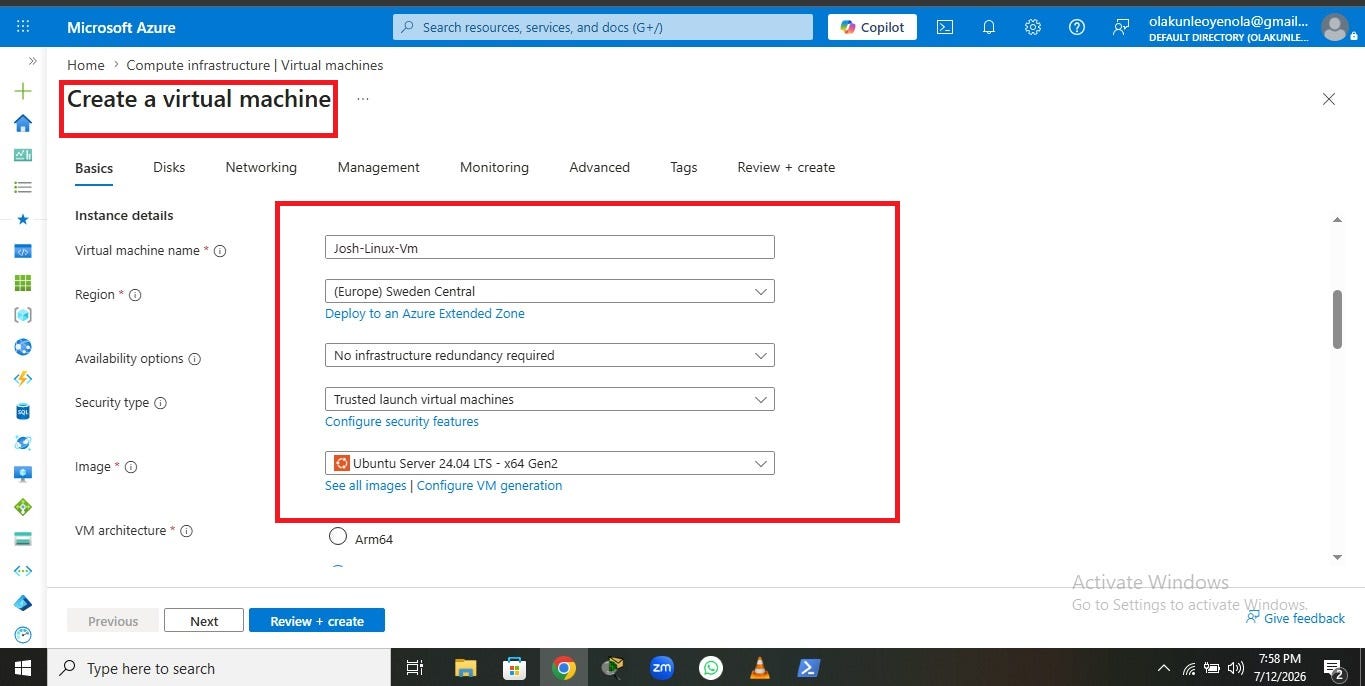Show info tooltip for Availability options
The height and width of the screenshot is (686, 1365).
pyautogui.click(x=195, y=359)
